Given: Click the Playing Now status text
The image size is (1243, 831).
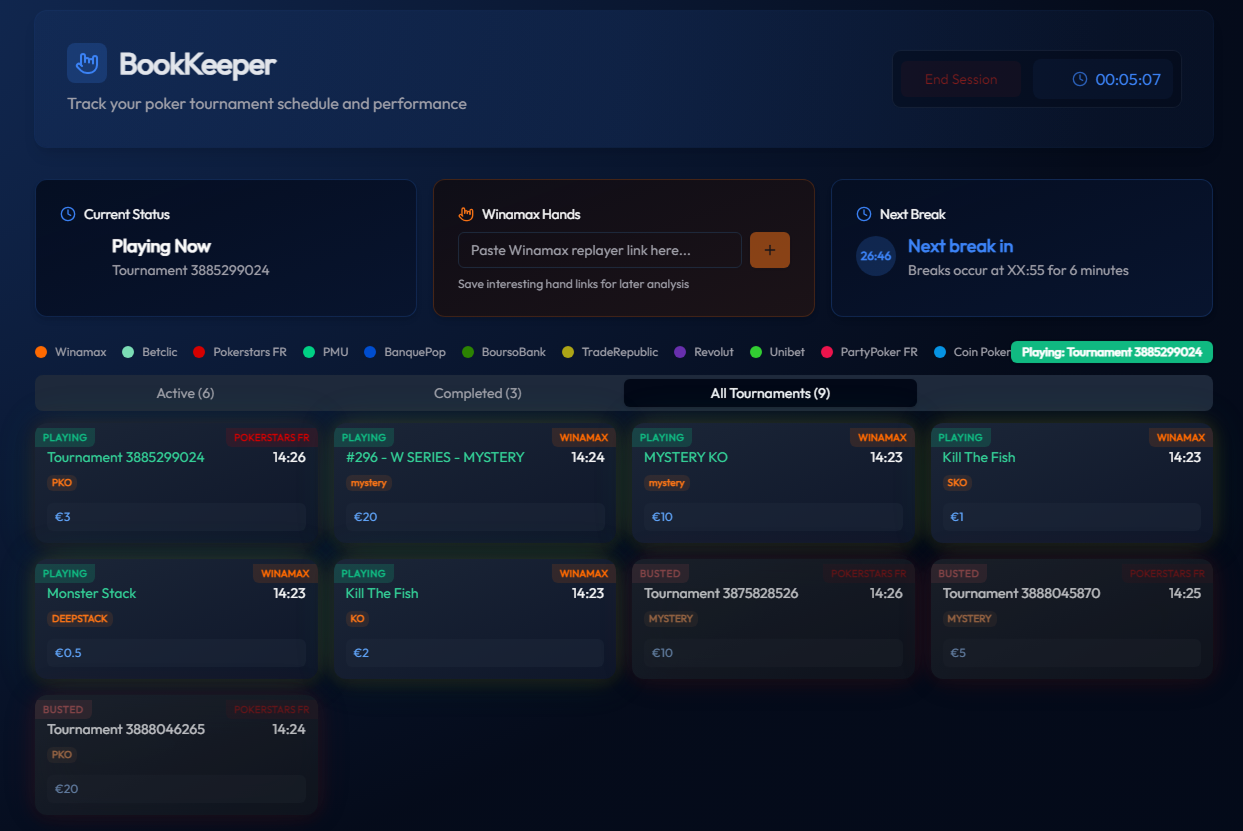Looking at the screenshot, I should 161,246.
